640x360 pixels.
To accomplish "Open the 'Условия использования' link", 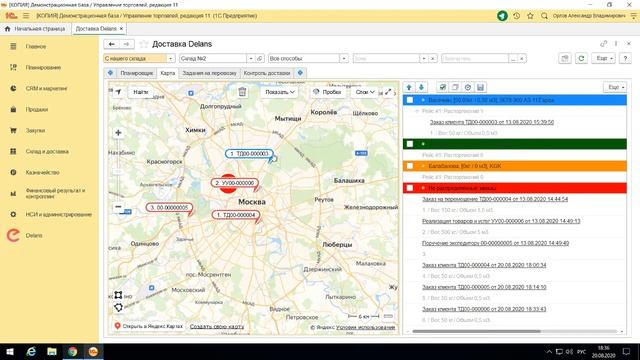I will point(366,327).
